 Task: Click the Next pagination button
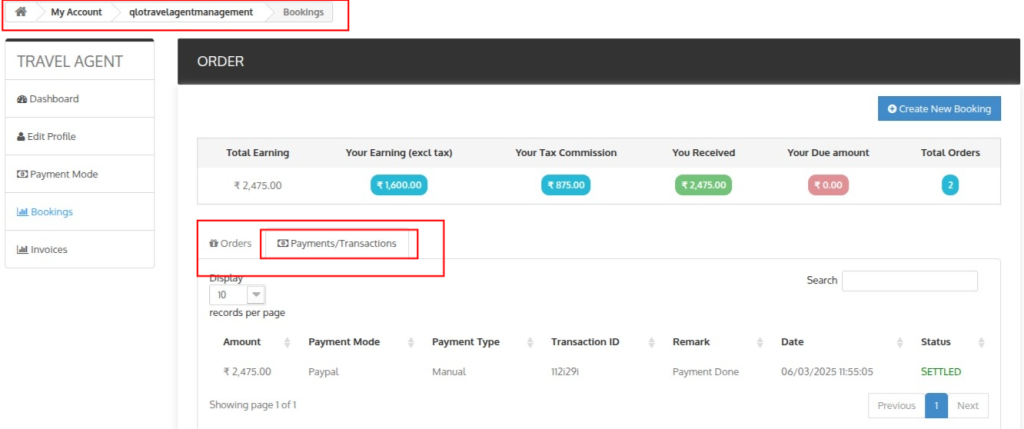coord(968,405)
